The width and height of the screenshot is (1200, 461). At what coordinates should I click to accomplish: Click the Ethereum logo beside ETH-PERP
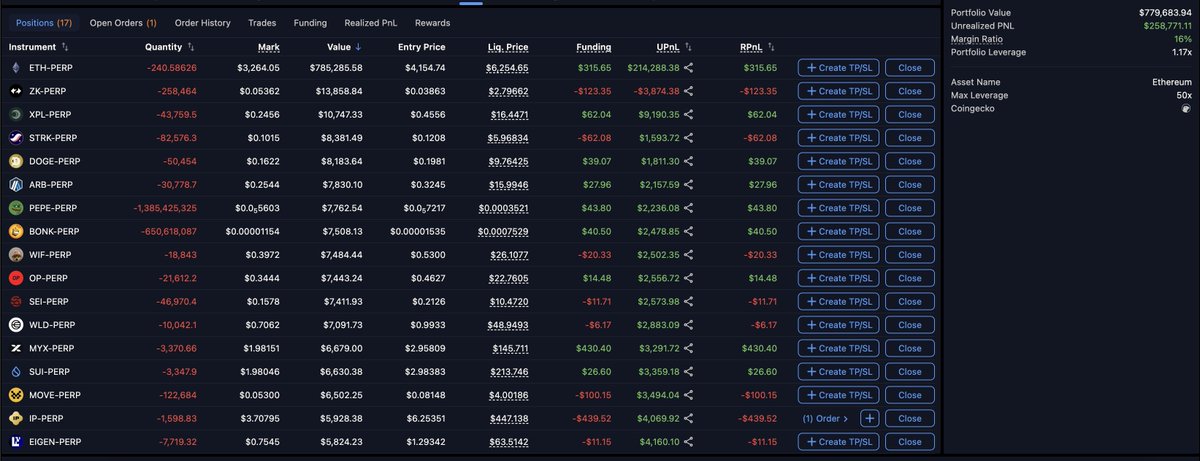pos(16,68)
